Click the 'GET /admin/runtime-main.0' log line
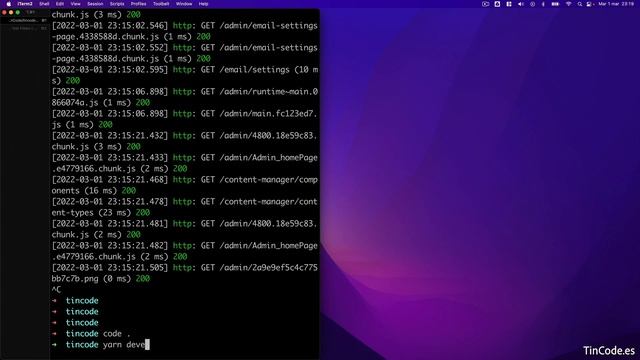The width and height of the screenshot is (640, 360). pyautogui.click(x=184, y=92)
